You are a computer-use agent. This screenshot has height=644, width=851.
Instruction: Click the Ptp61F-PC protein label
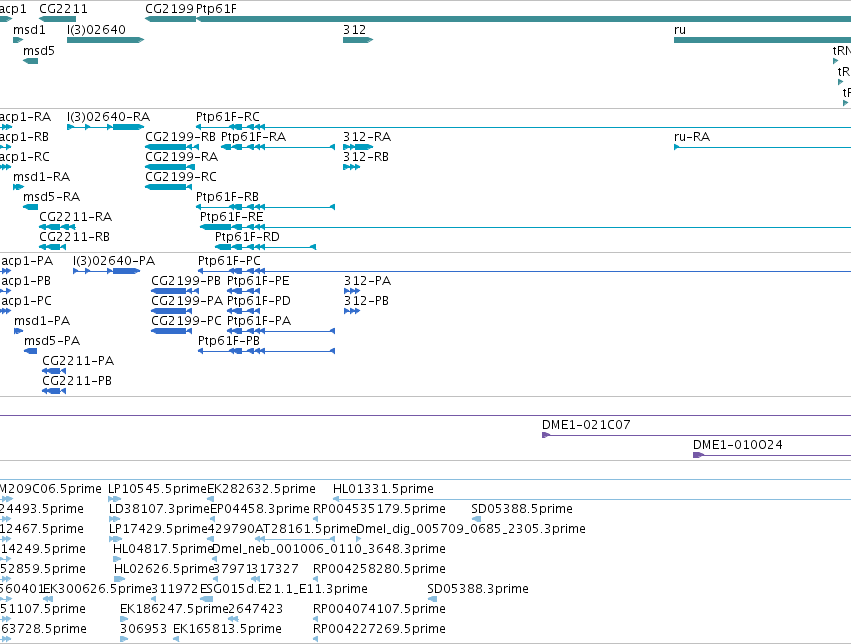pyautogui.click(x=229, y=261)
